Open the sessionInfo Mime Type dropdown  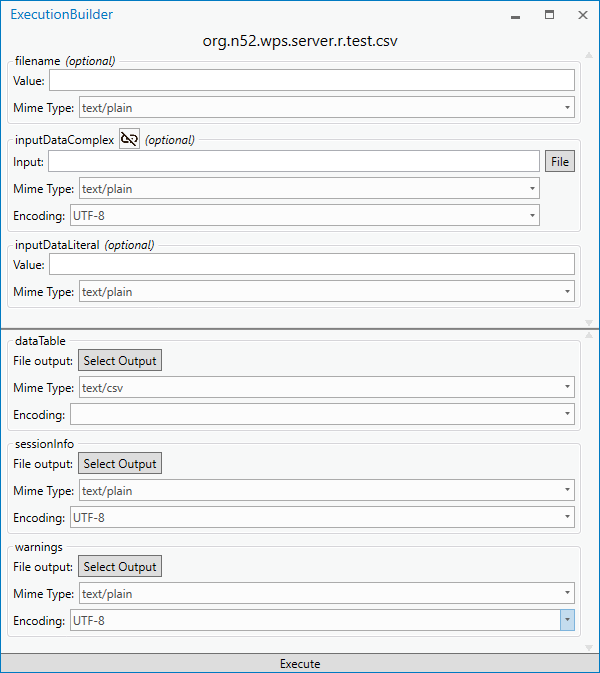(x=327, y=490)
